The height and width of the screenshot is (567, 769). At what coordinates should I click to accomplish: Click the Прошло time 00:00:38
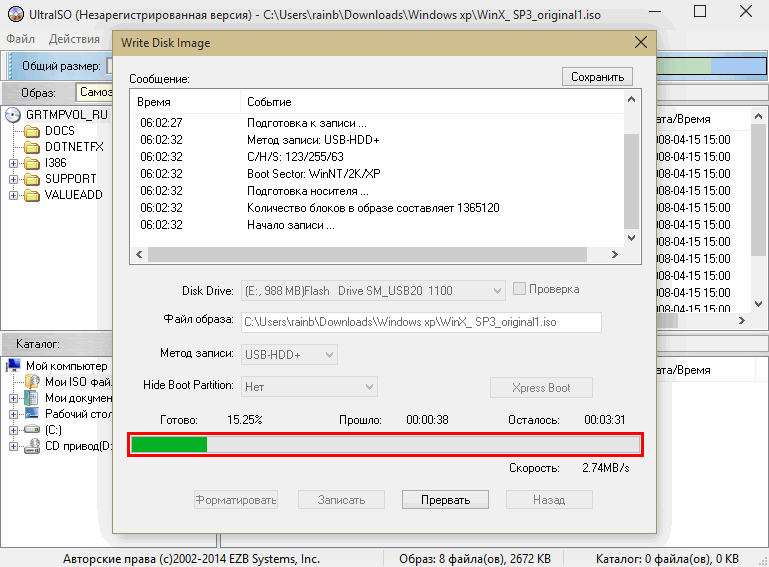tap(427, 420)
